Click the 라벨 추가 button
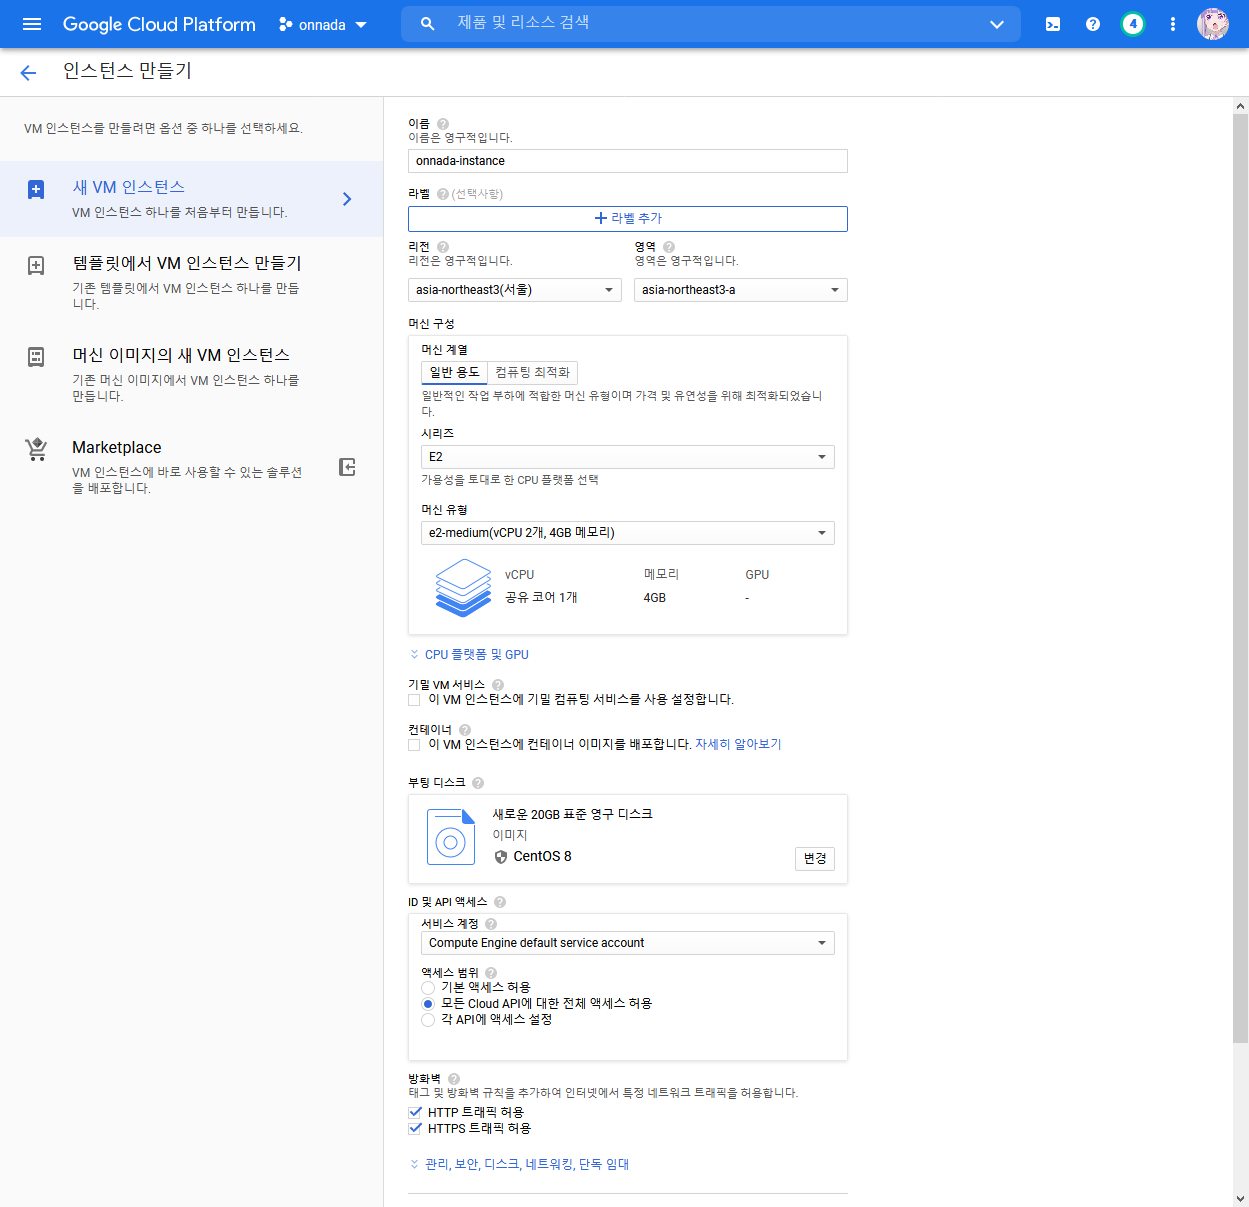Screen dimensions: 1249x1207 pos(627,218)
